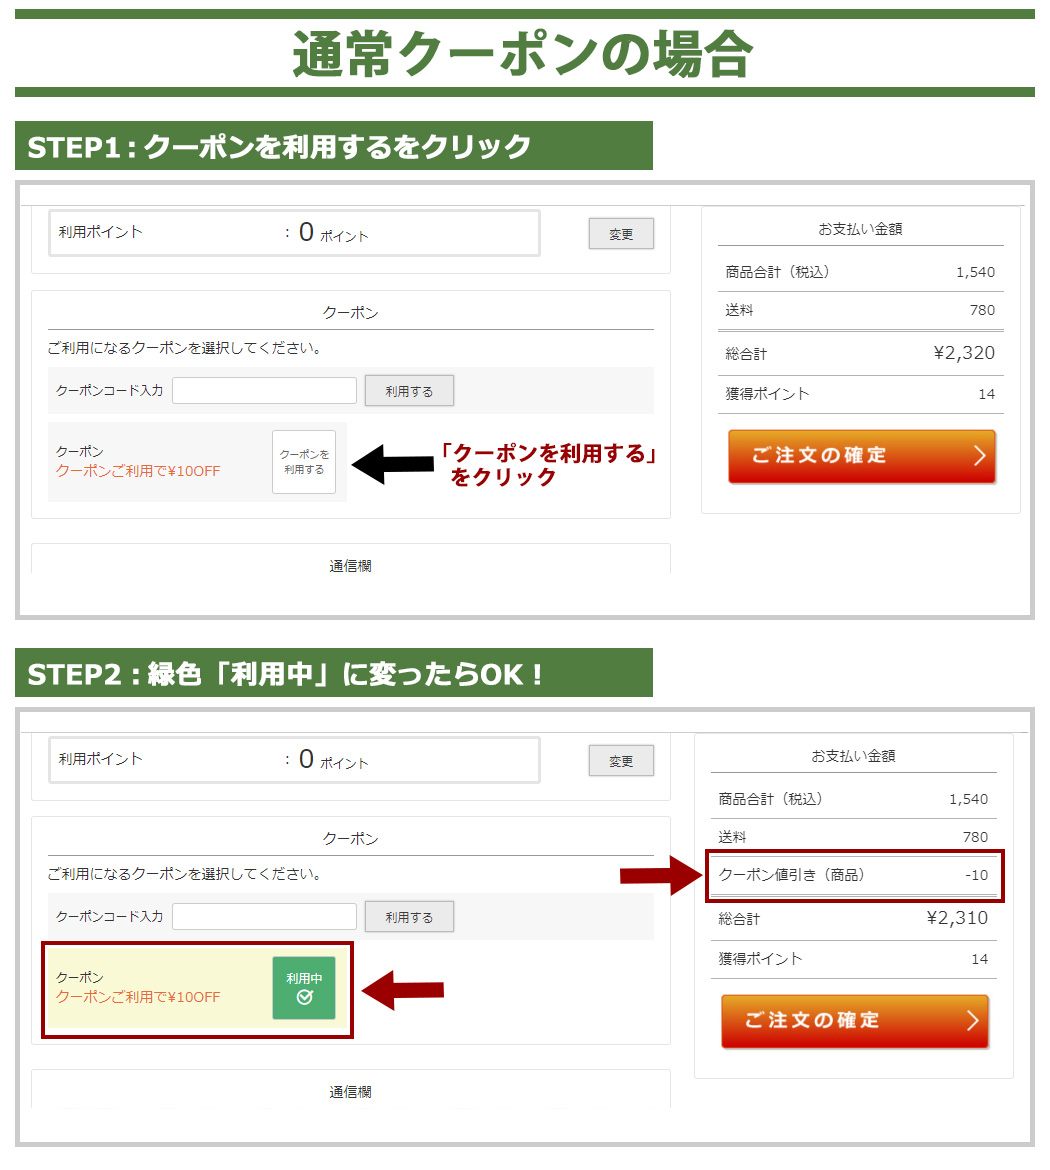This screenshot has width=1050, height=1170.
Task: Click chevron arrow on STEP1 order button
Action: 980,456
